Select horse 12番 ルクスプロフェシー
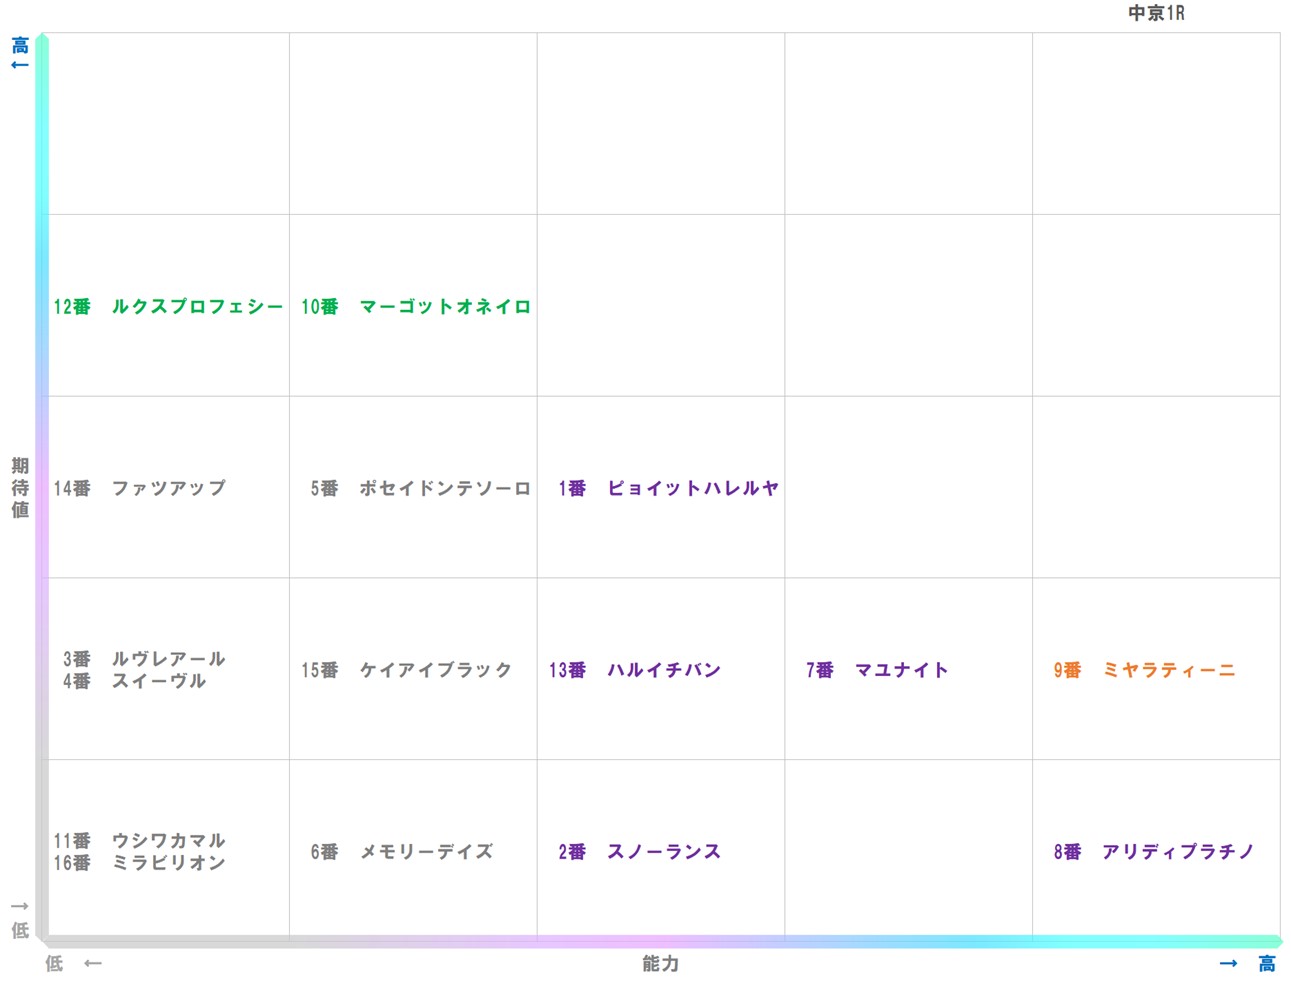Screen dimensions: 1291x983 167,307
